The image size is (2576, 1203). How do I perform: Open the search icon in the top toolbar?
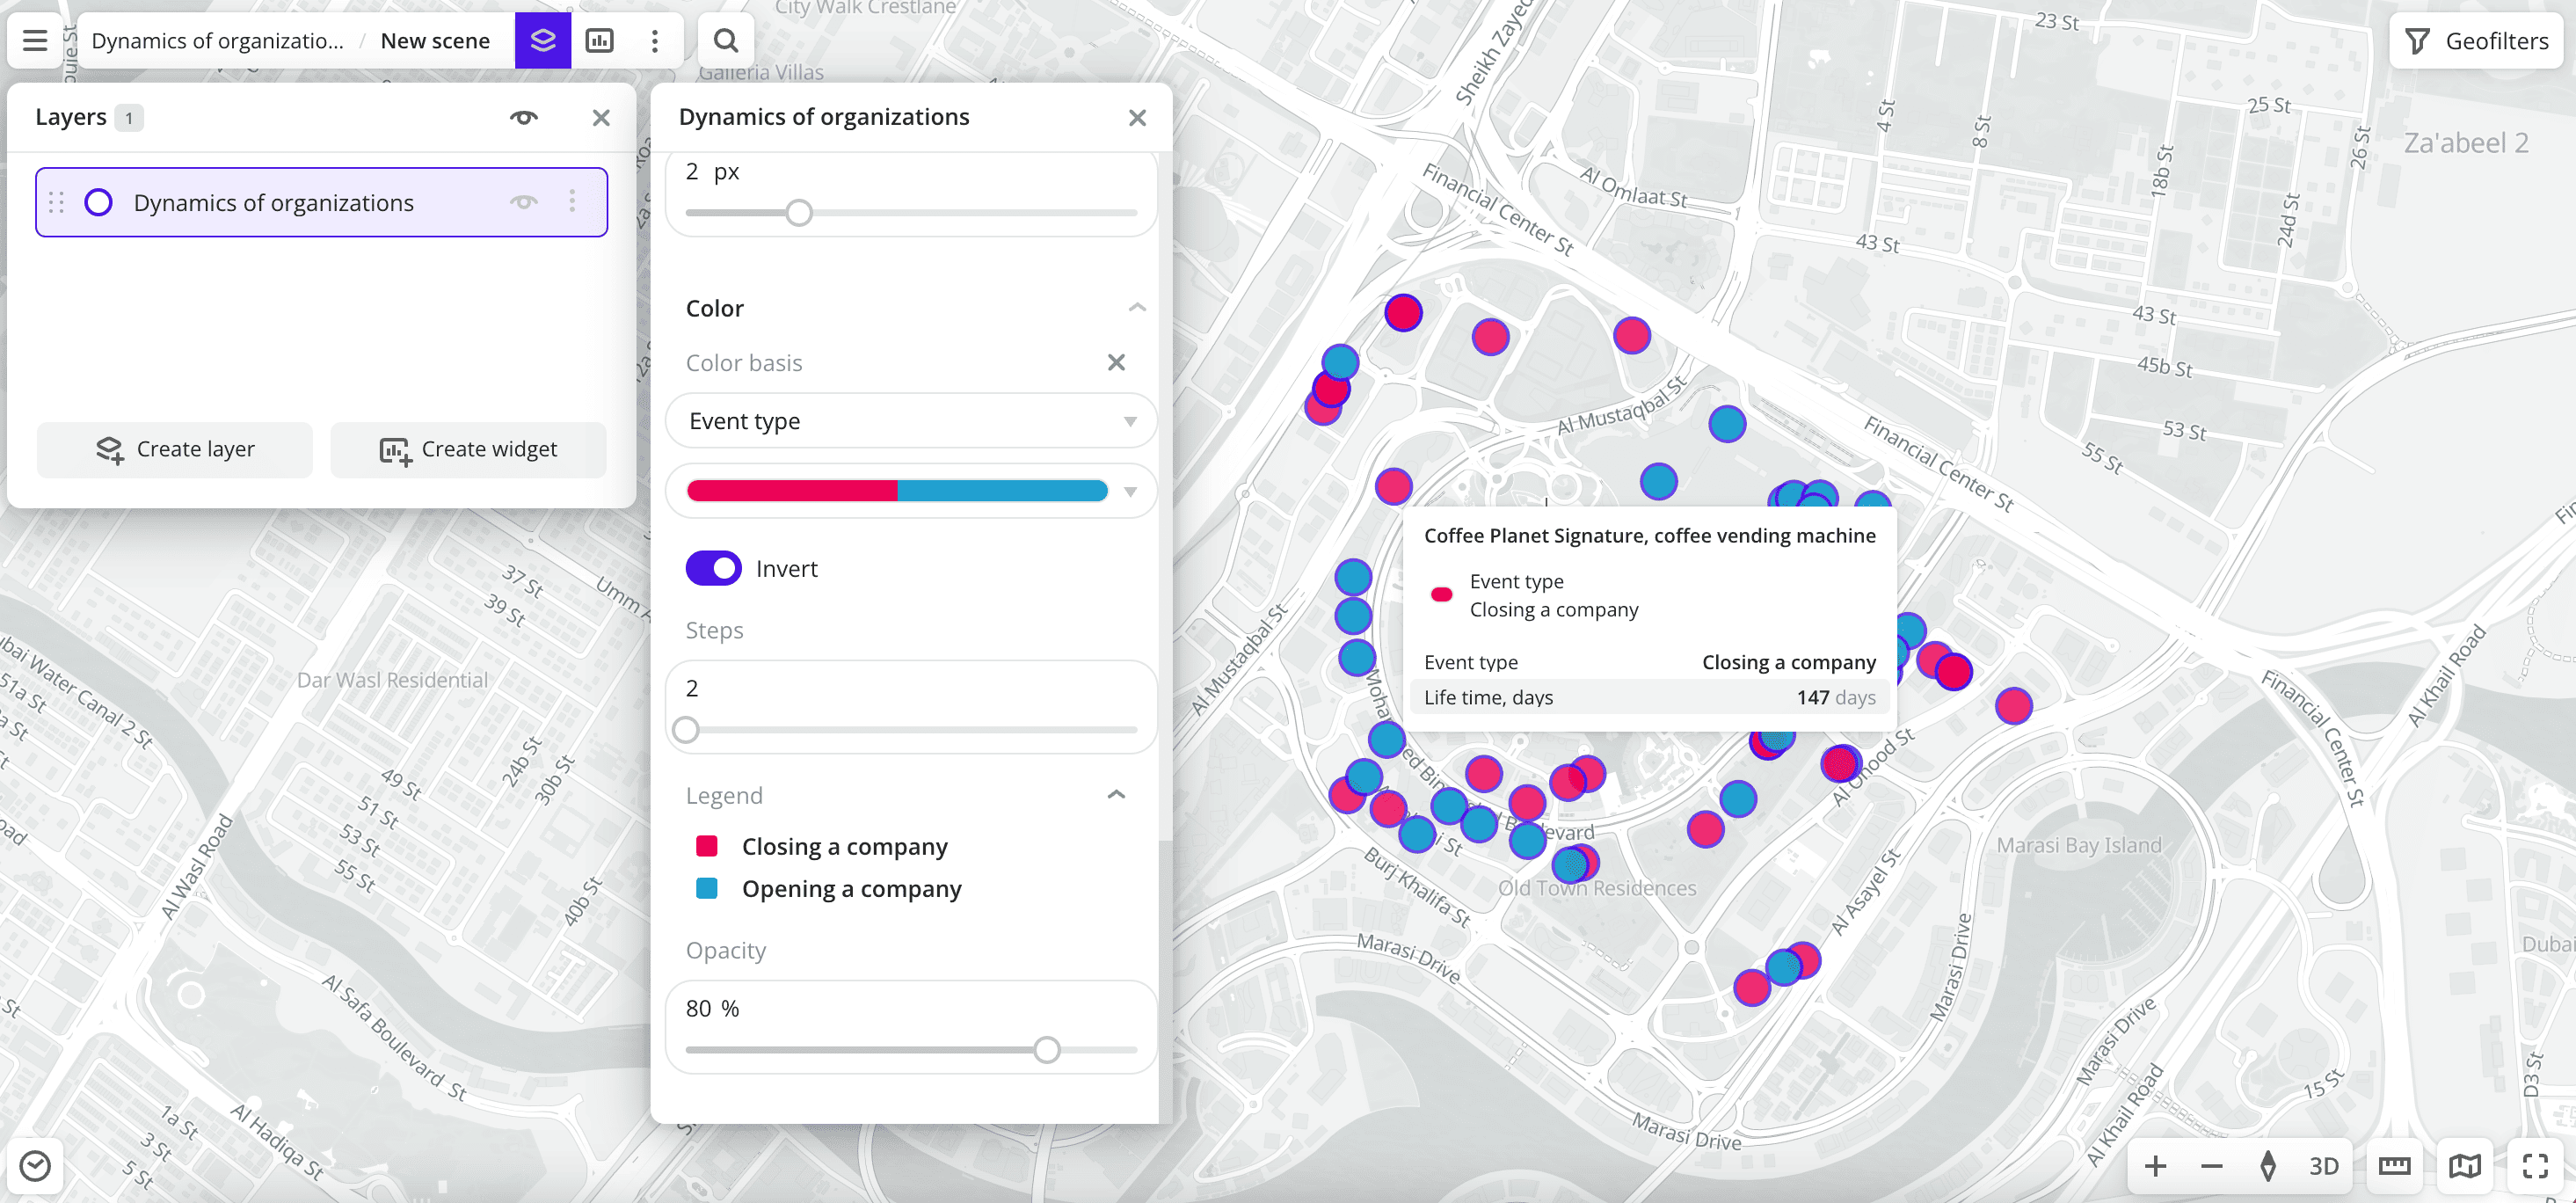(725, 40)
